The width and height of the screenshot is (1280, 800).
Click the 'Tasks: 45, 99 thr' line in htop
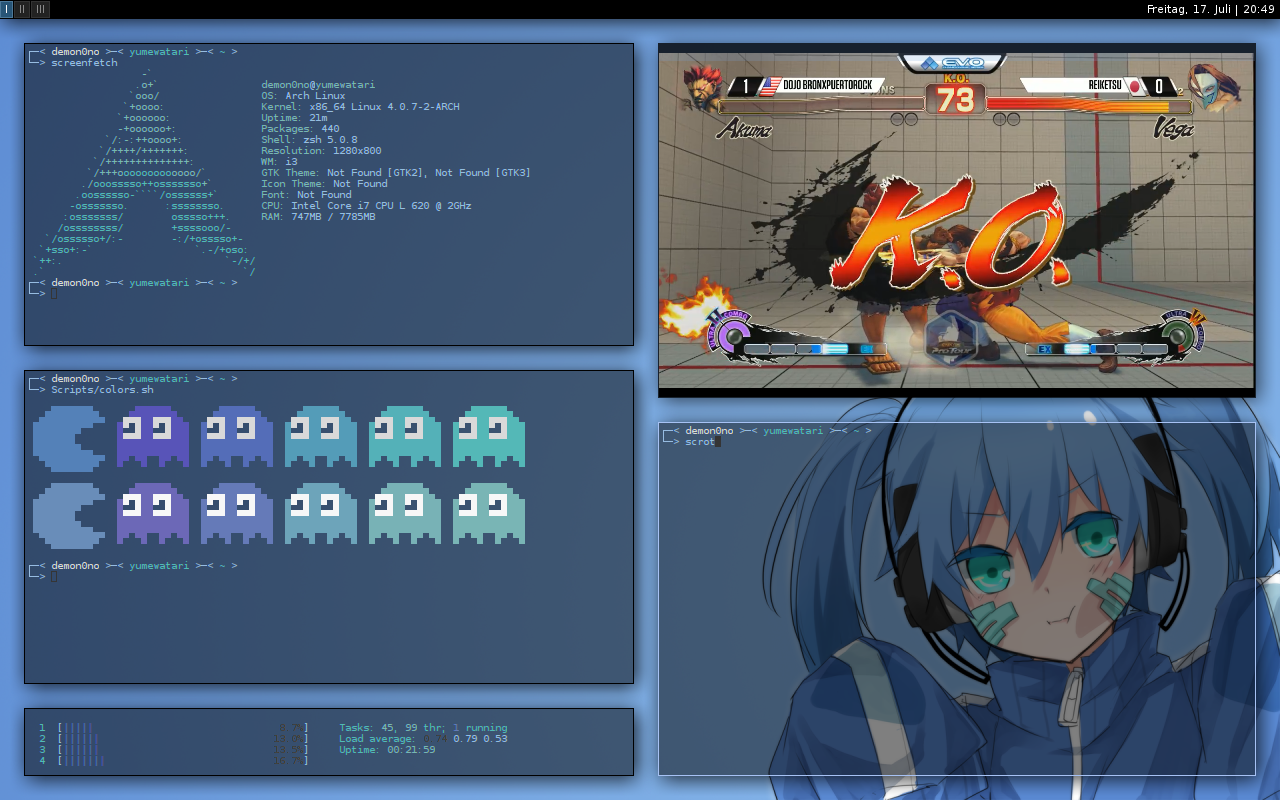[423, 728]
